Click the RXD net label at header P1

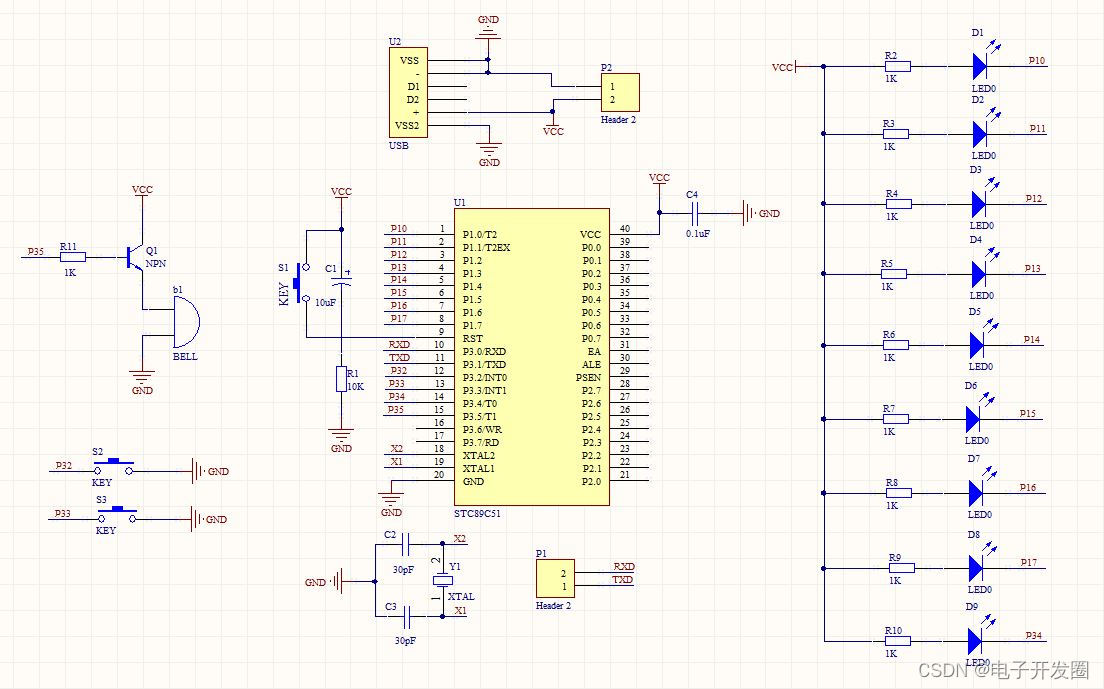point(624,567)
